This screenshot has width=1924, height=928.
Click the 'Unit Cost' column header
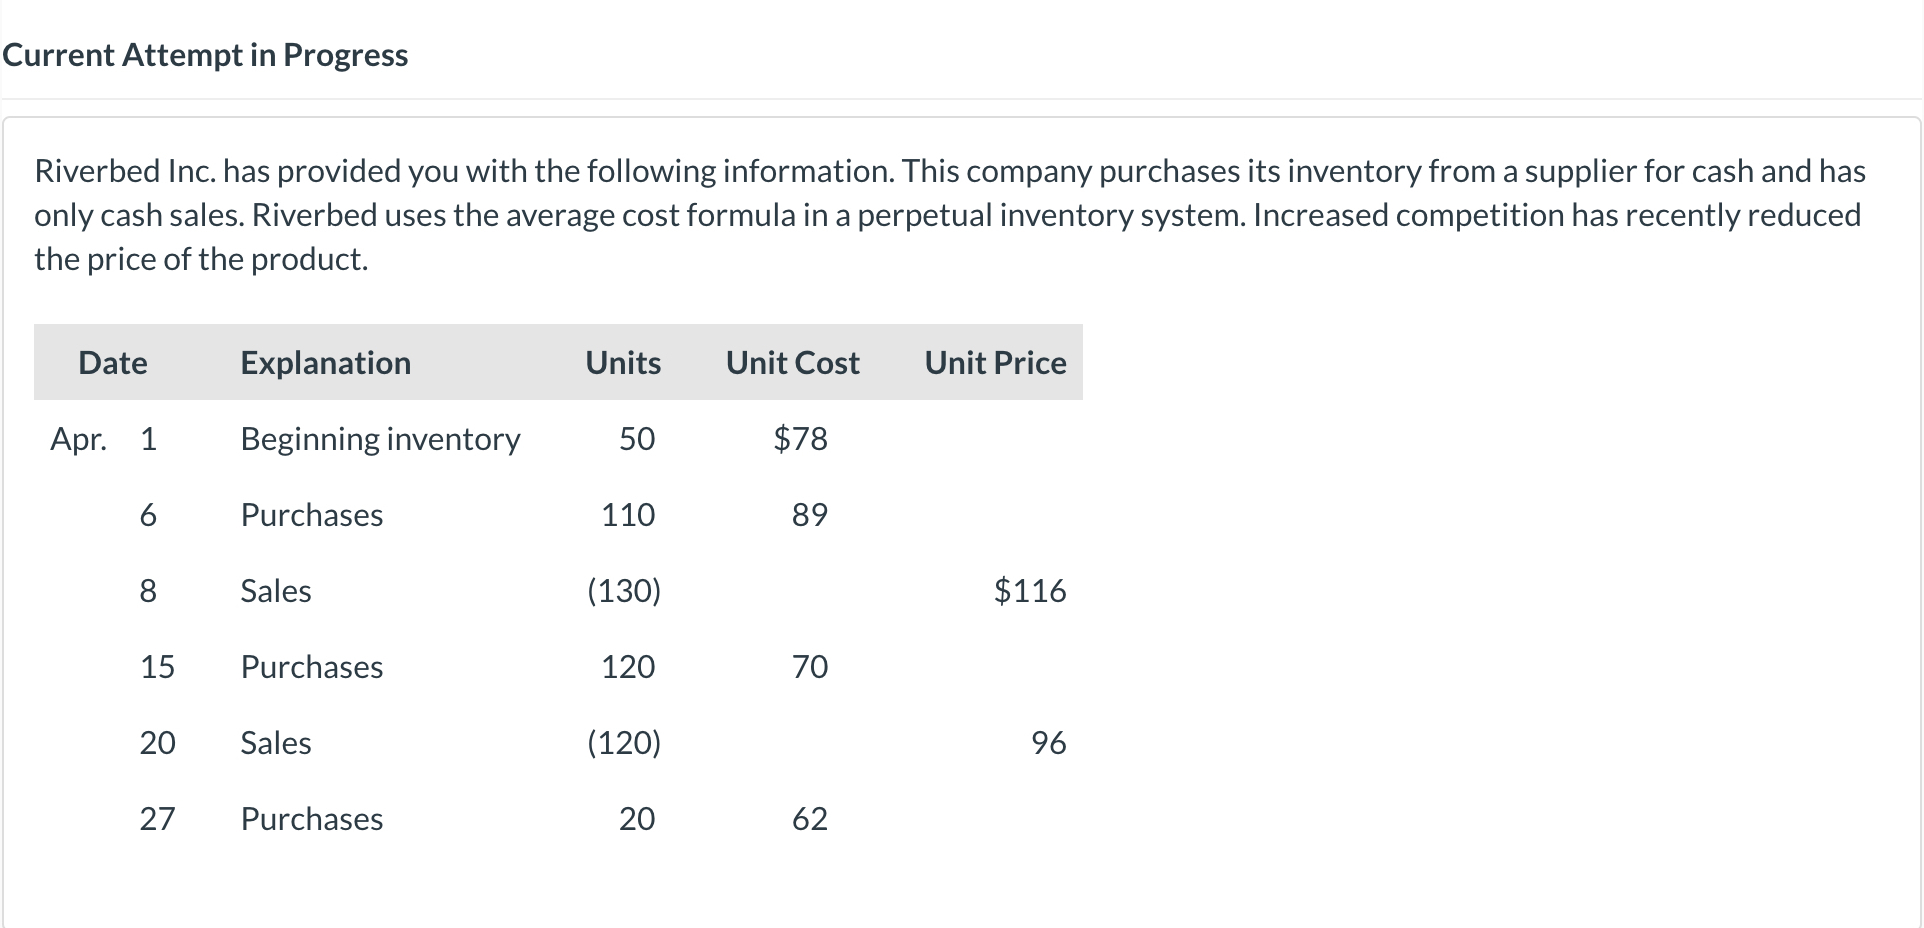click(x=792, y=362)
